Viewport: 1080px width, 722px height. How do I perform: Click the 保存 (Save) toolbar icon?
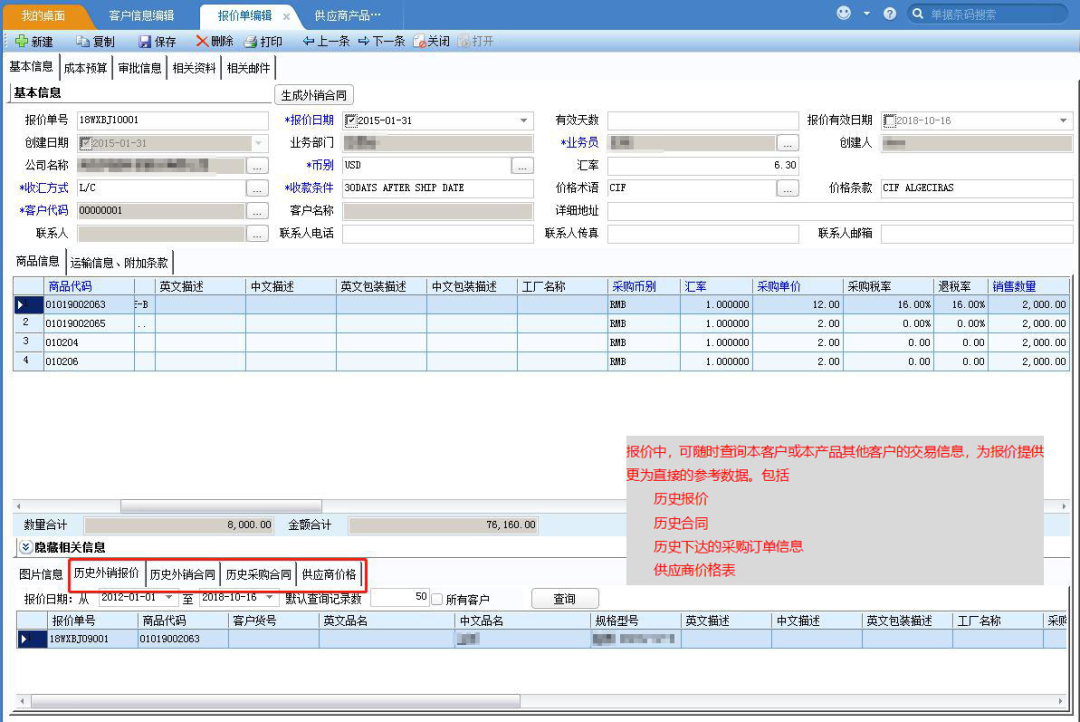145,42
